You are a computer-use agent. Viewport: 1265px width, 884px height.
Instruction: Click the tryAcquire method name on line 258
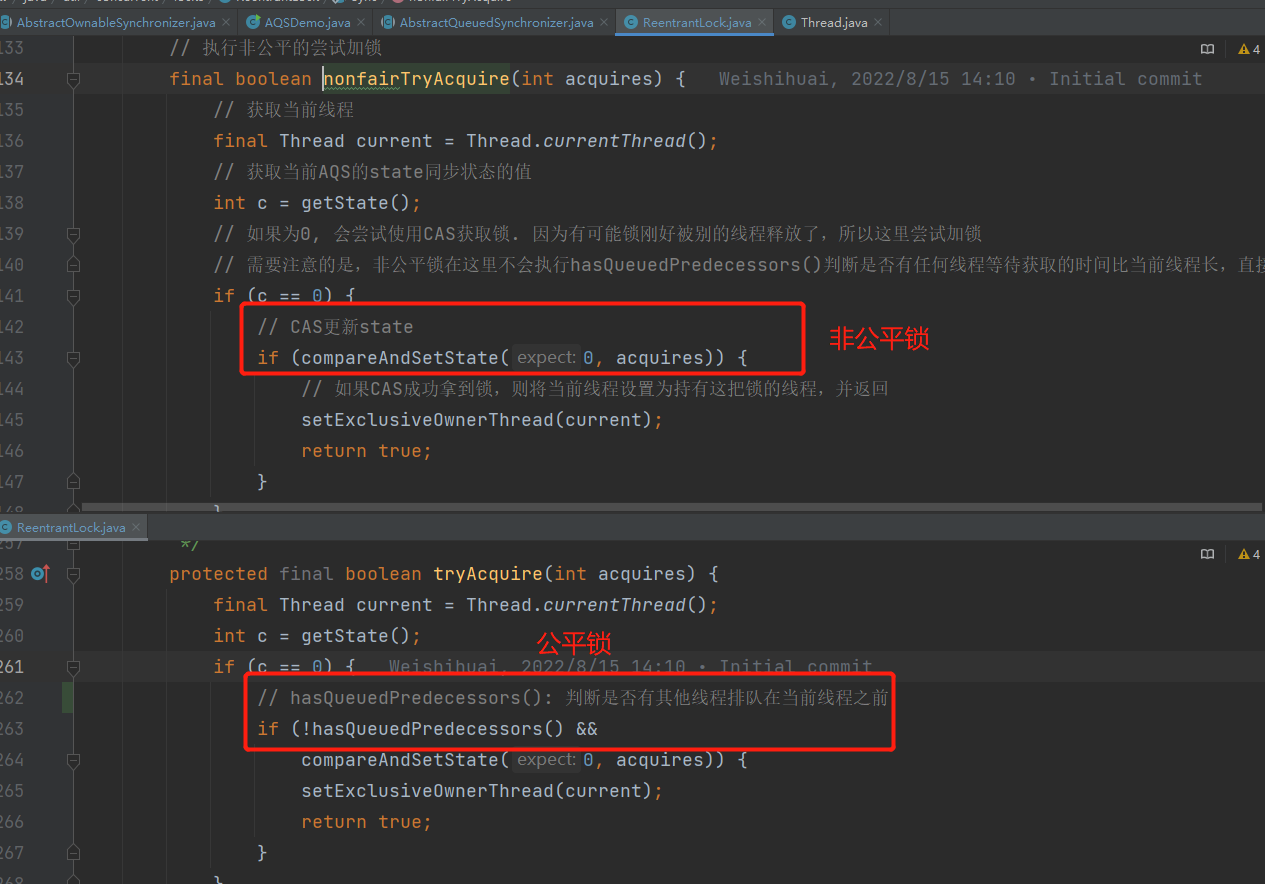[488, 574]
